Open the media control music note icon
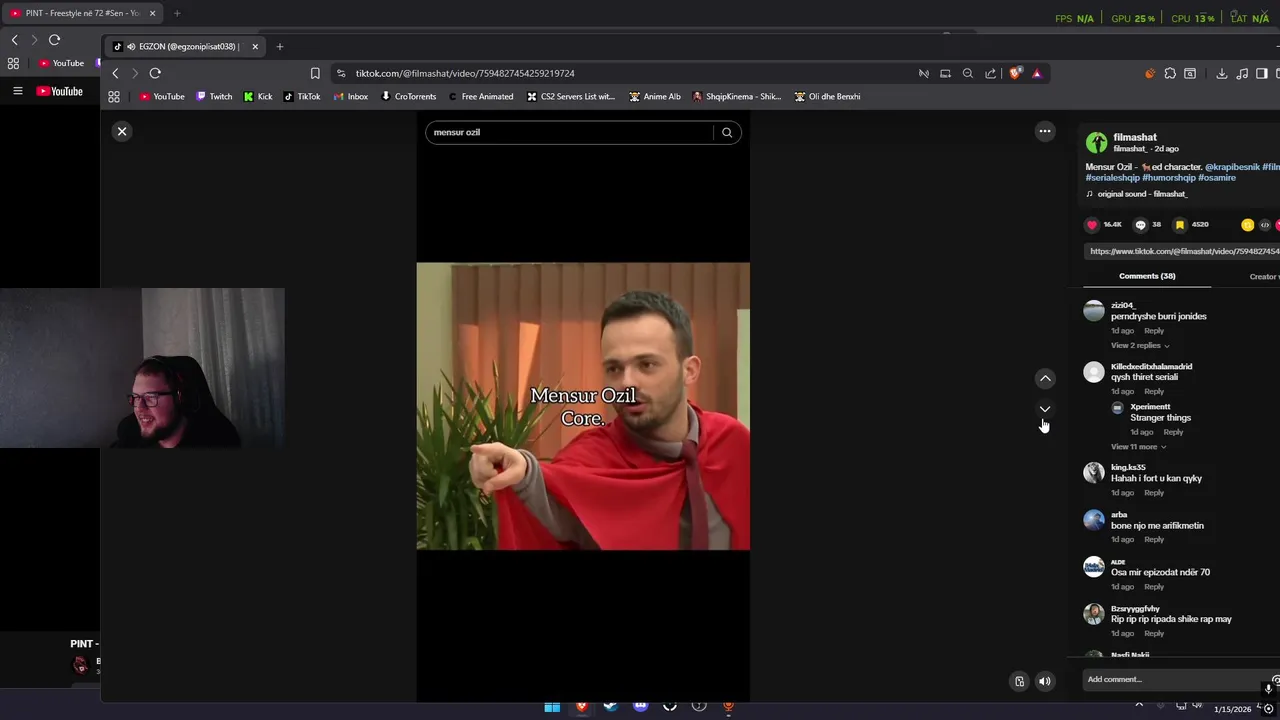The image size is (1280, 720). tap(1242, 73)
